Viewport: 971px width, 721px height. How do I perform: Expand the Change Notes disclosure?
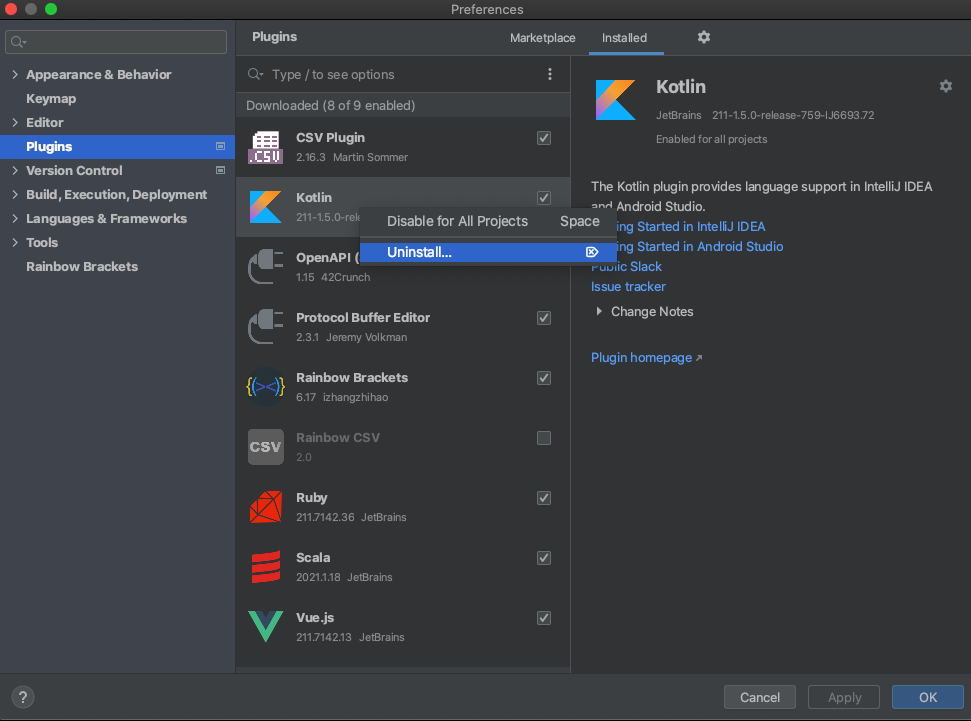pyautogui.click(x=599, y=312)
